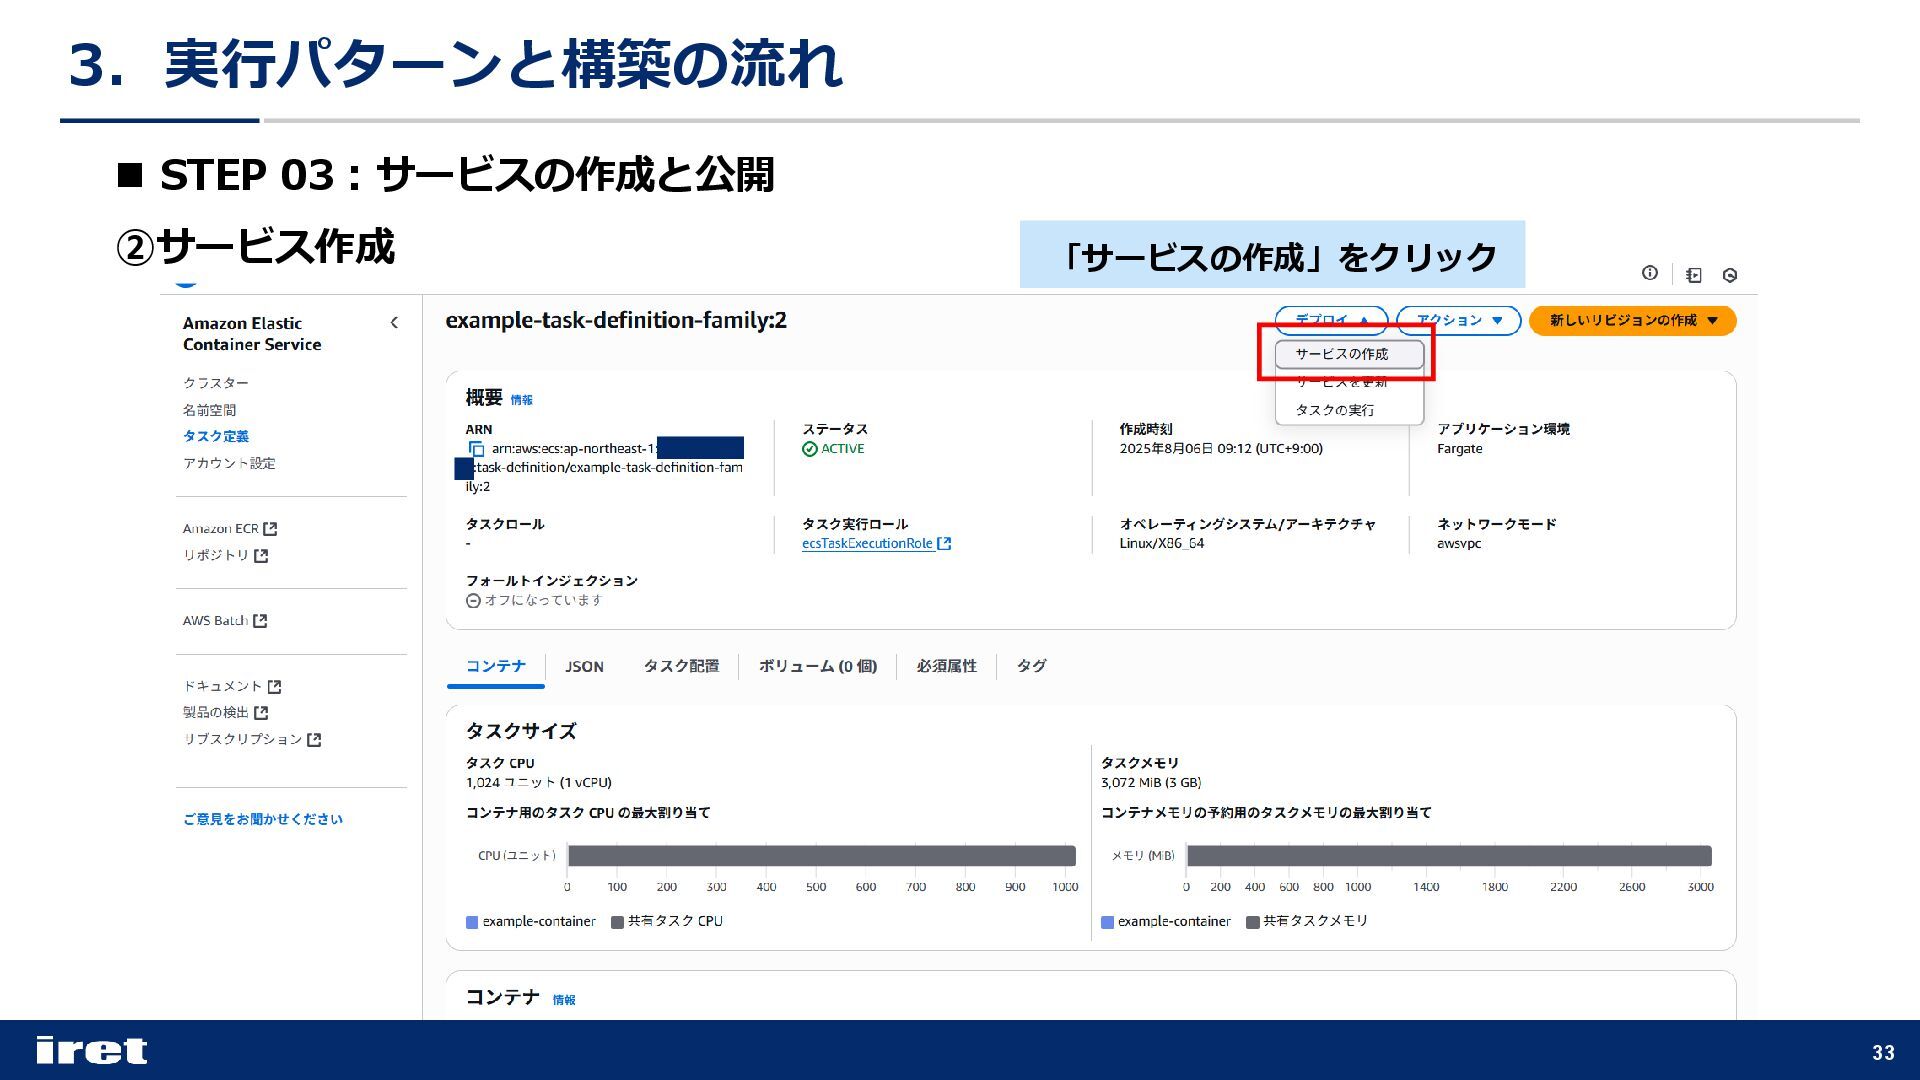Select サービスの作成 from the deploy menu
1920x1080 pixels.
[x=1349, y=354]
